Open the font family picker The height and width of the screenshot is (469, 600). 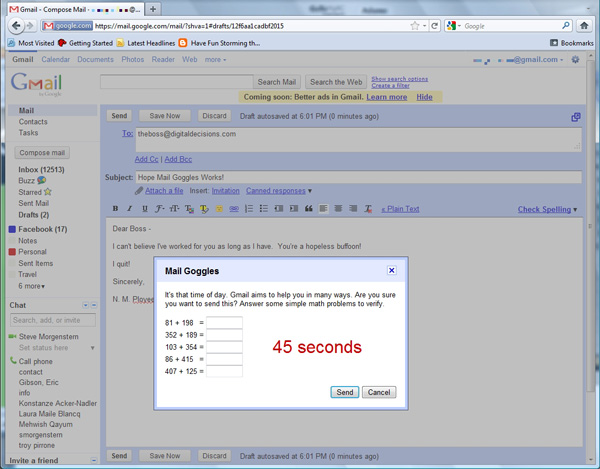(x=160, y=208)
